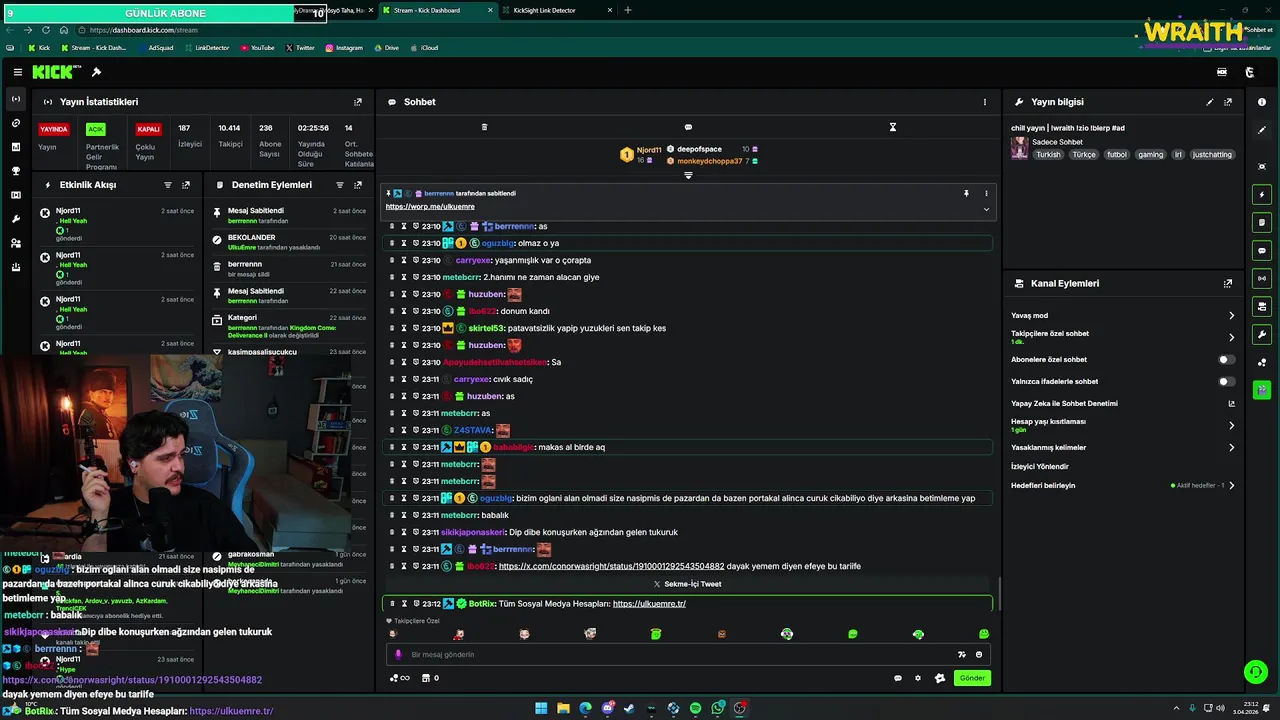Viewport: 1280px width, 720px height.
Task: Click the trash icon in chat toolbar
Action: 484,127
